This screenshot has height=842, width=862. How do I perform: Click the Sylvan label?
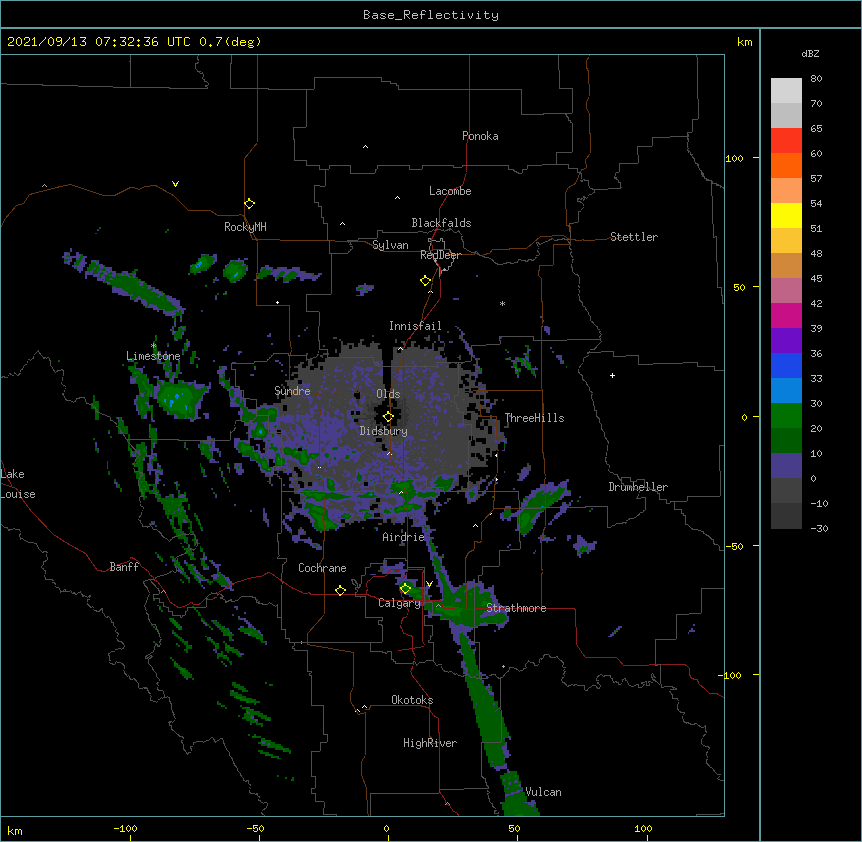pyautogui.click(x=390, y=245)
